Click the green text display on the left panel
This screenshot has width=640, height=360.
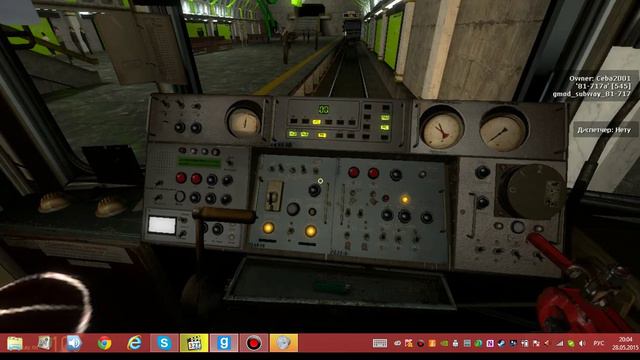click(x=199, y=162)
